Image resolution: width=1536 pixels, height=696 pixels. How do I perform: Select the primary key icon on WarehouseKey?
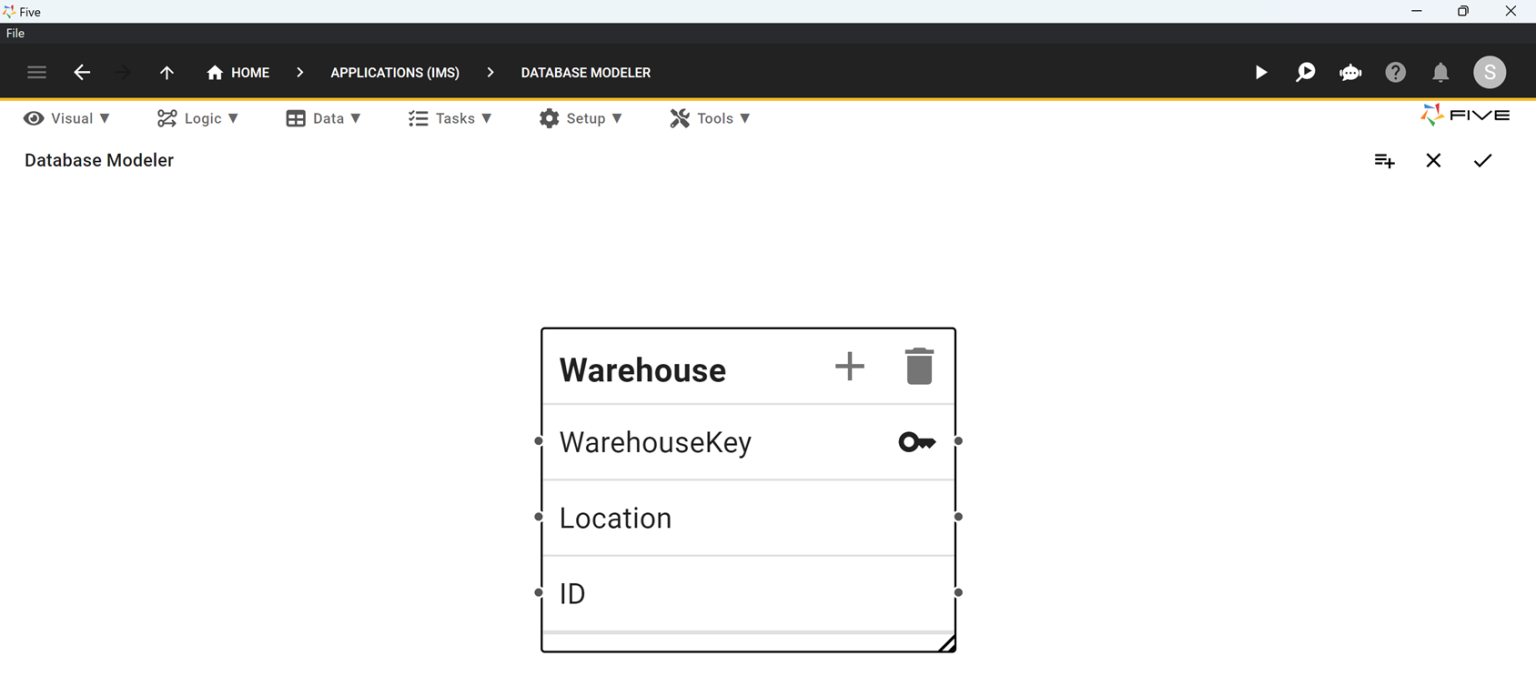click(917, 441)
